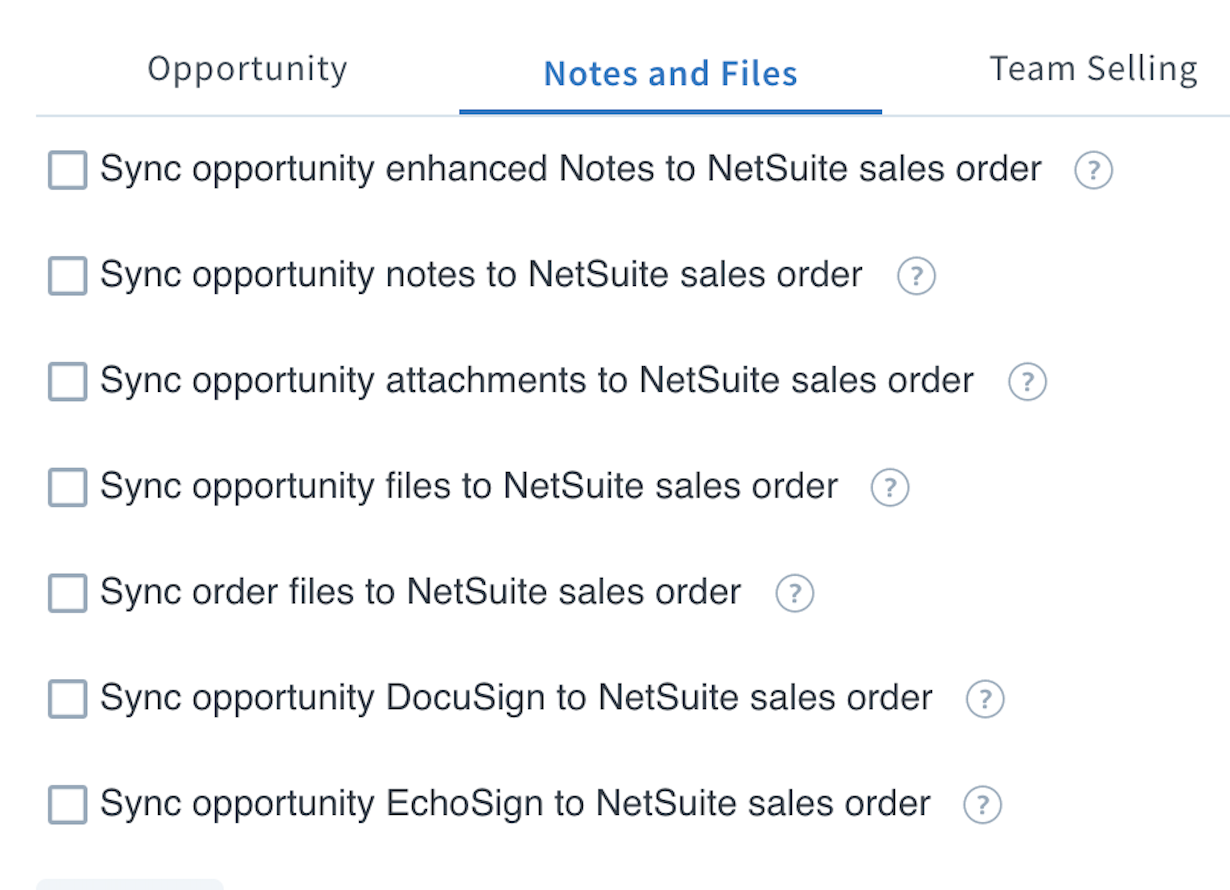Open help icon for DocuSign sync
The image size is (1230, 890).
[985, 699]
